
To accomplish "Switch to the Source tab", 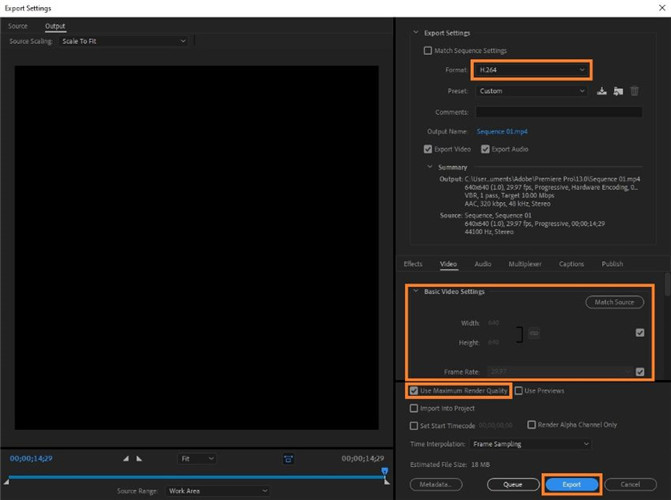I will 18,26.
